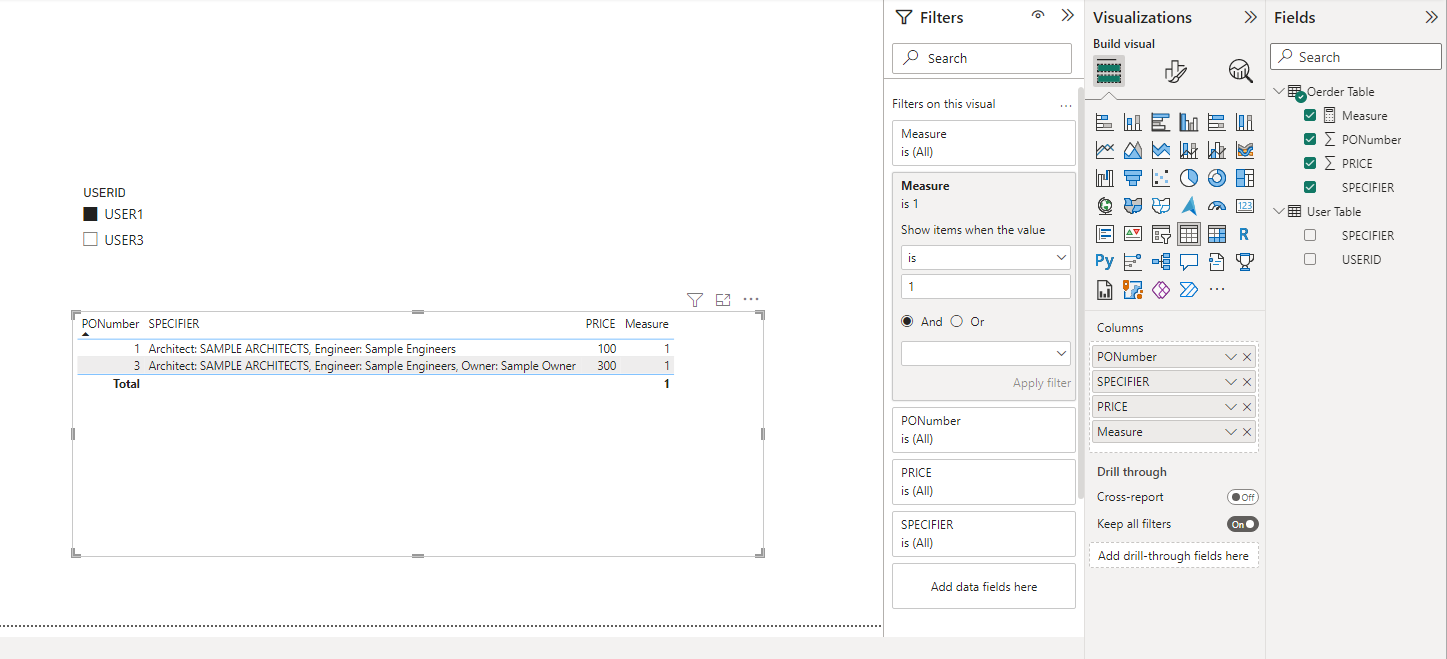Click Add data fields here box
1447x659 pixels.
(984, 587)
